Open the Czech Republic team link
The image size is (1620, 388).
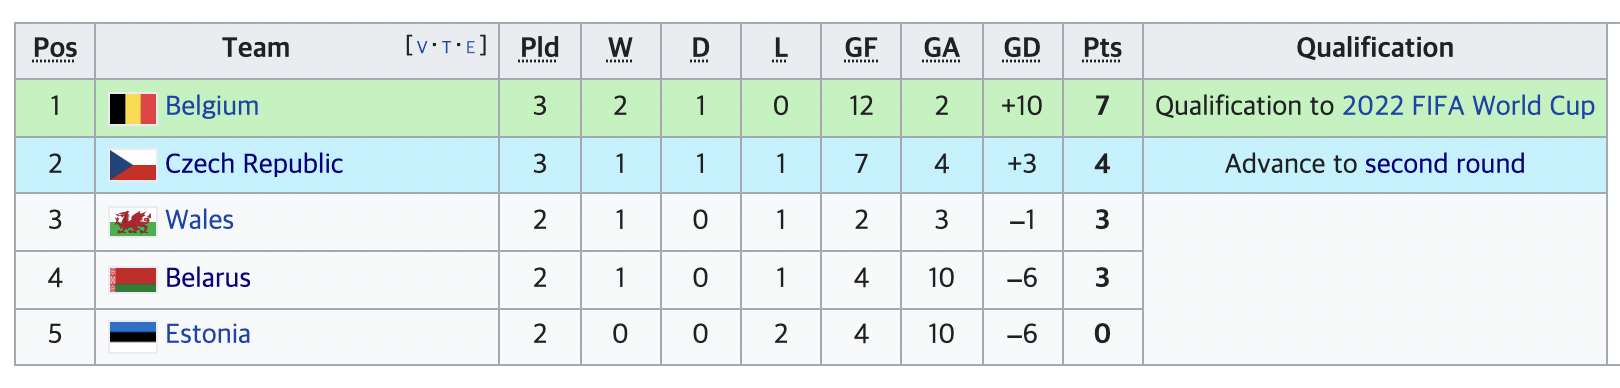point(254,164)
